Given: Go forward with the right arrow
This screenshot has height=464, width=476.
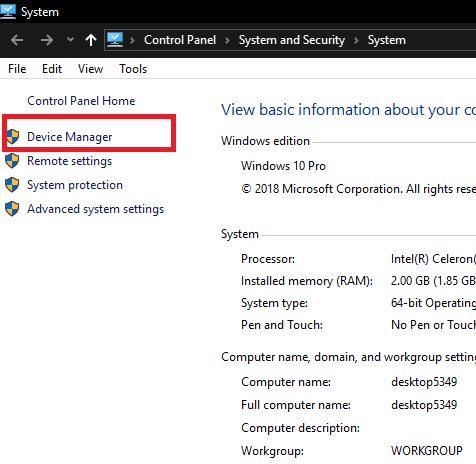Looking at the screenshot, I should [47, 40].
